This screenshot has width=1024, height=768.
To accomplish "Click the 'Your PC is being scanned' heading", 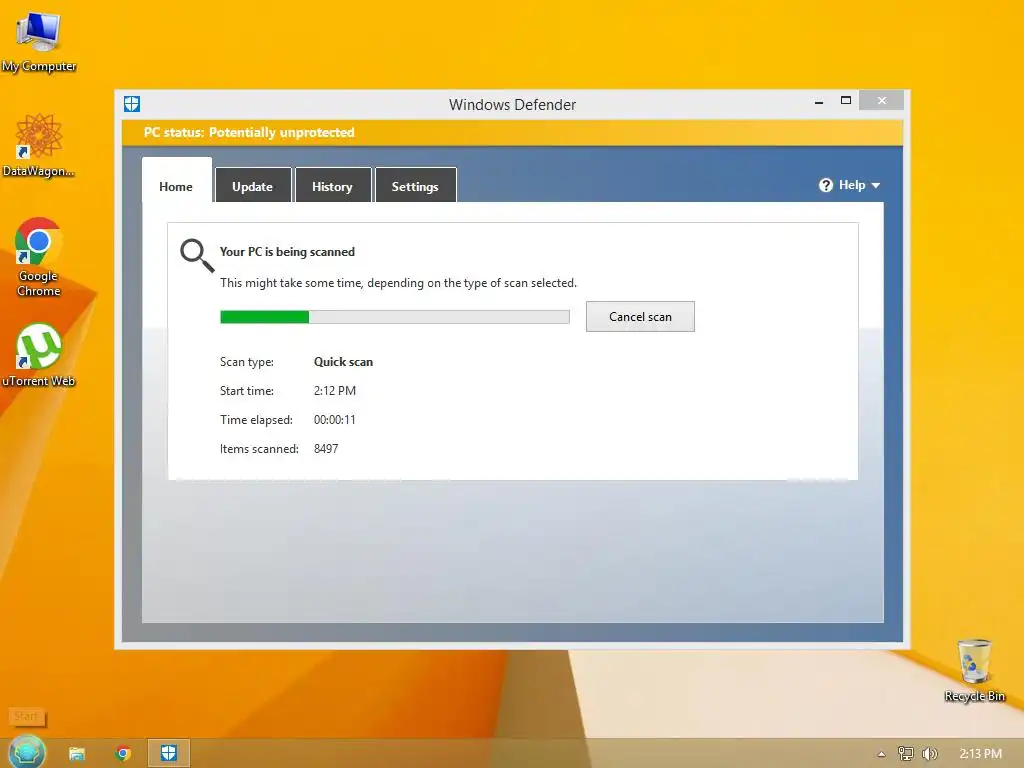I will (287, 252).
